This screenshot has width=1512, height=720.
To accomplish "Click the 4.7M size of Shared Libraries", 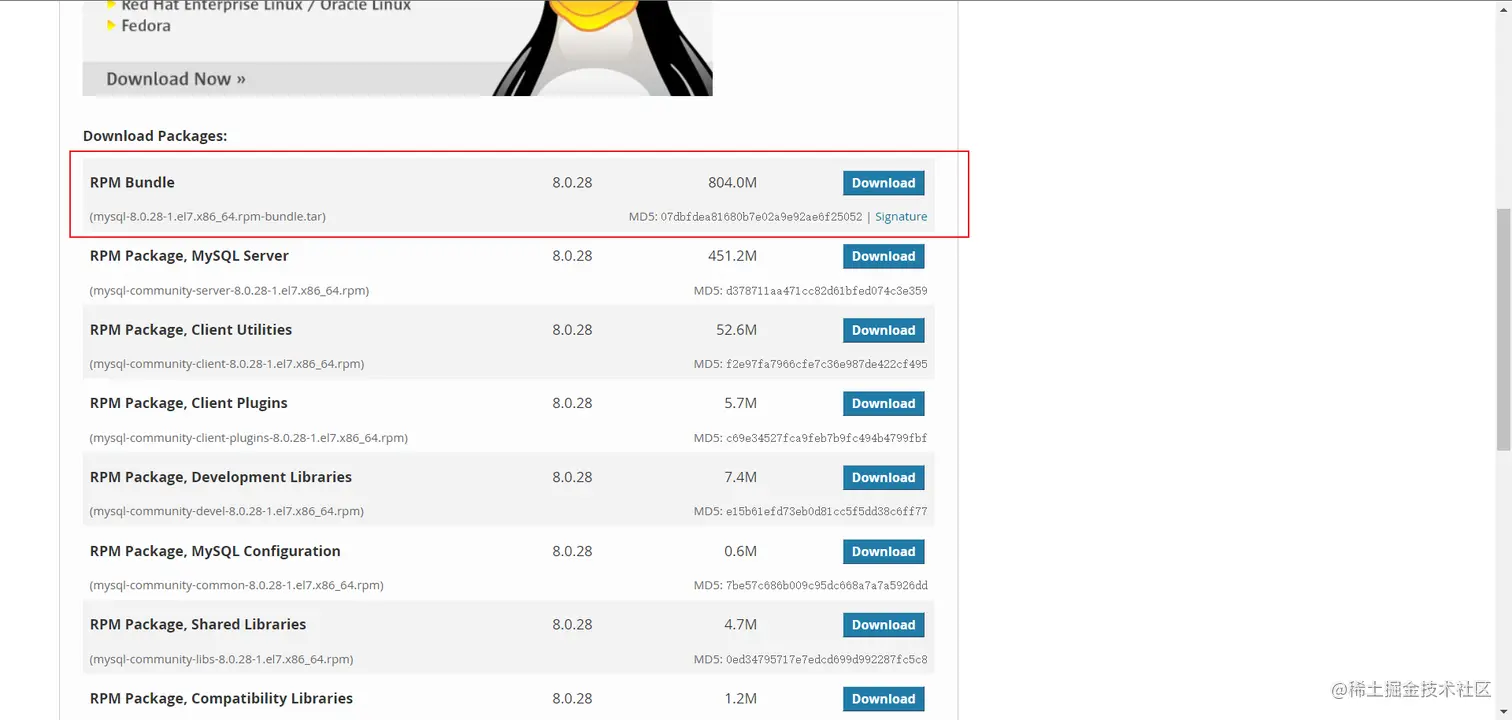I will (740, 624).
